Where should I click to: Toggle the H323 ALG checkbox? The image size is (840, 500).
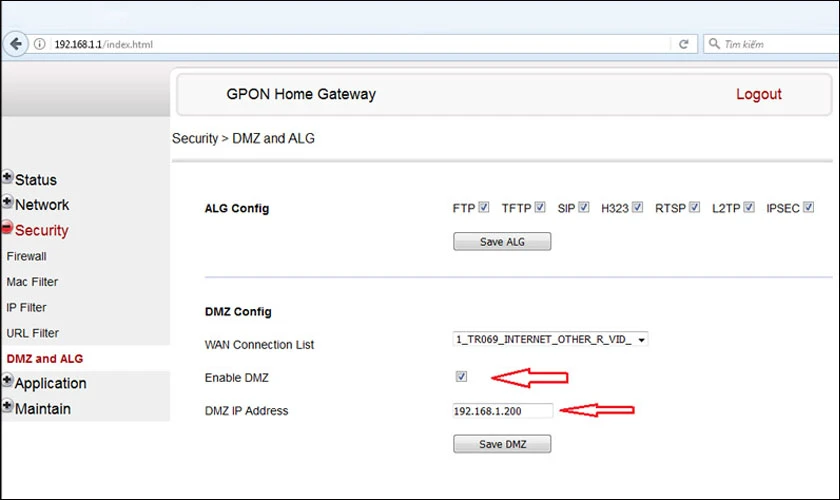click(638, 207)
